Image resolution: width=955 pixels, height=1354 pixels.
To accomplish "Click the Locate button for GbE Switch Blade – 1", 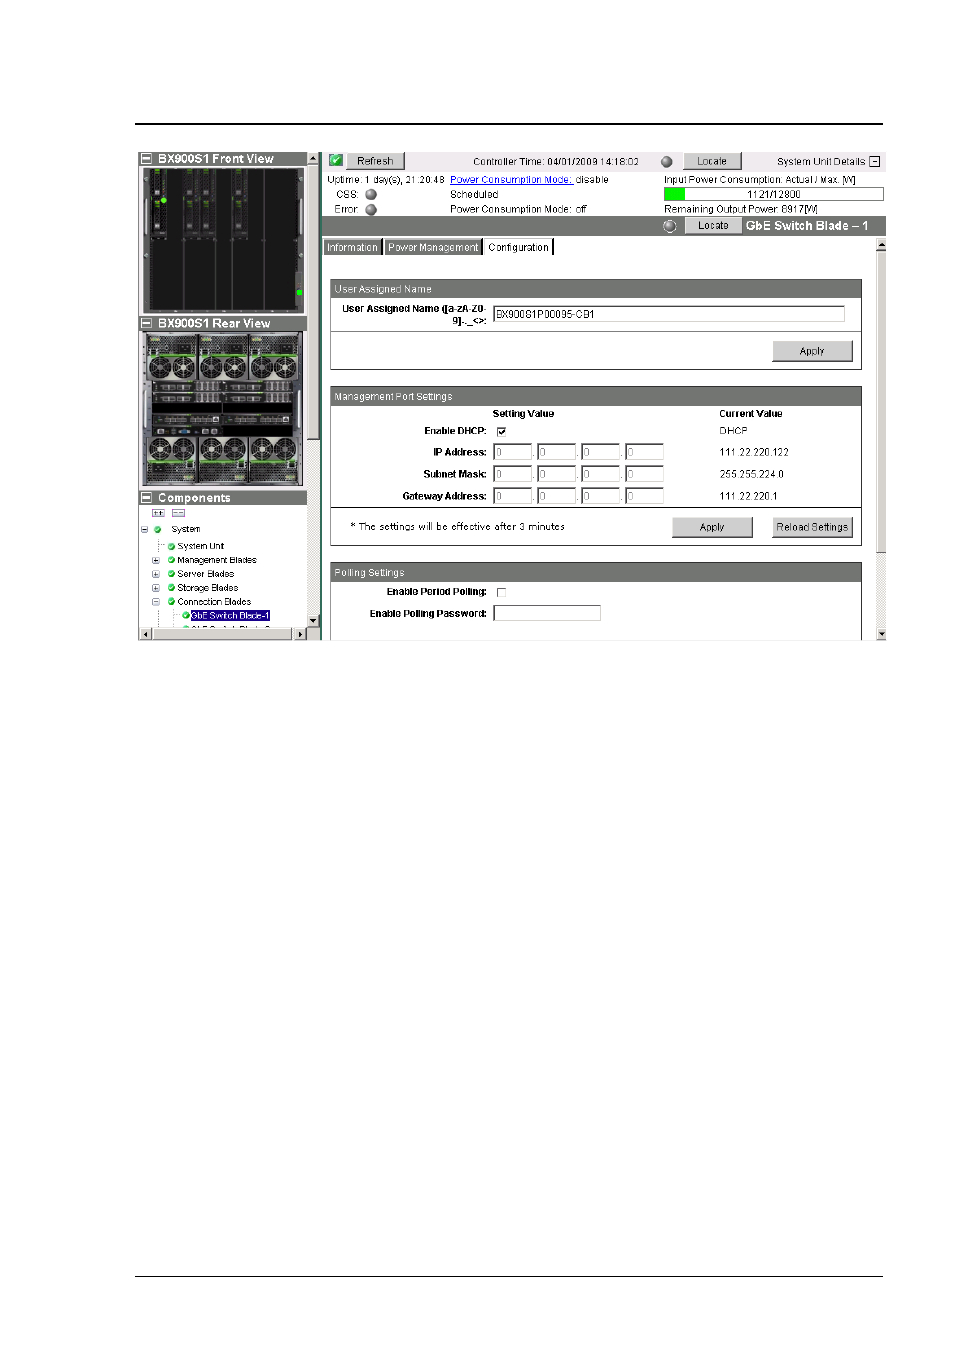I will [713, 226].
